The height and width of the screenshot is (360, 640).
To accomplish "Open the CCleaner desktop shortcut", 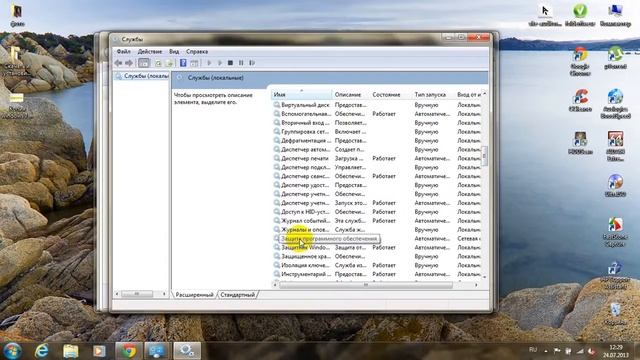I will pos(580,101).
